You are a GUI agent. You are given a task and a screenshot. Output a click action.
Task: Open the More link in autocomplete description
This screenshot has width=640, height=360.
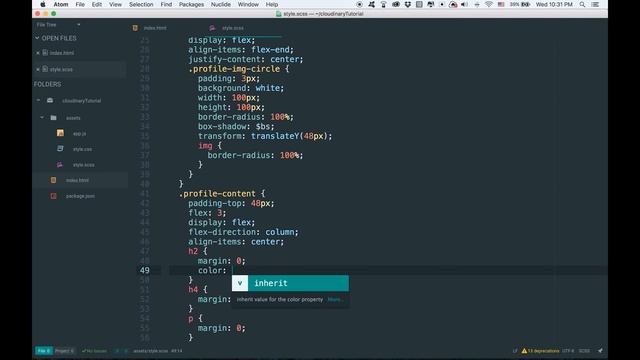(335, 300)
